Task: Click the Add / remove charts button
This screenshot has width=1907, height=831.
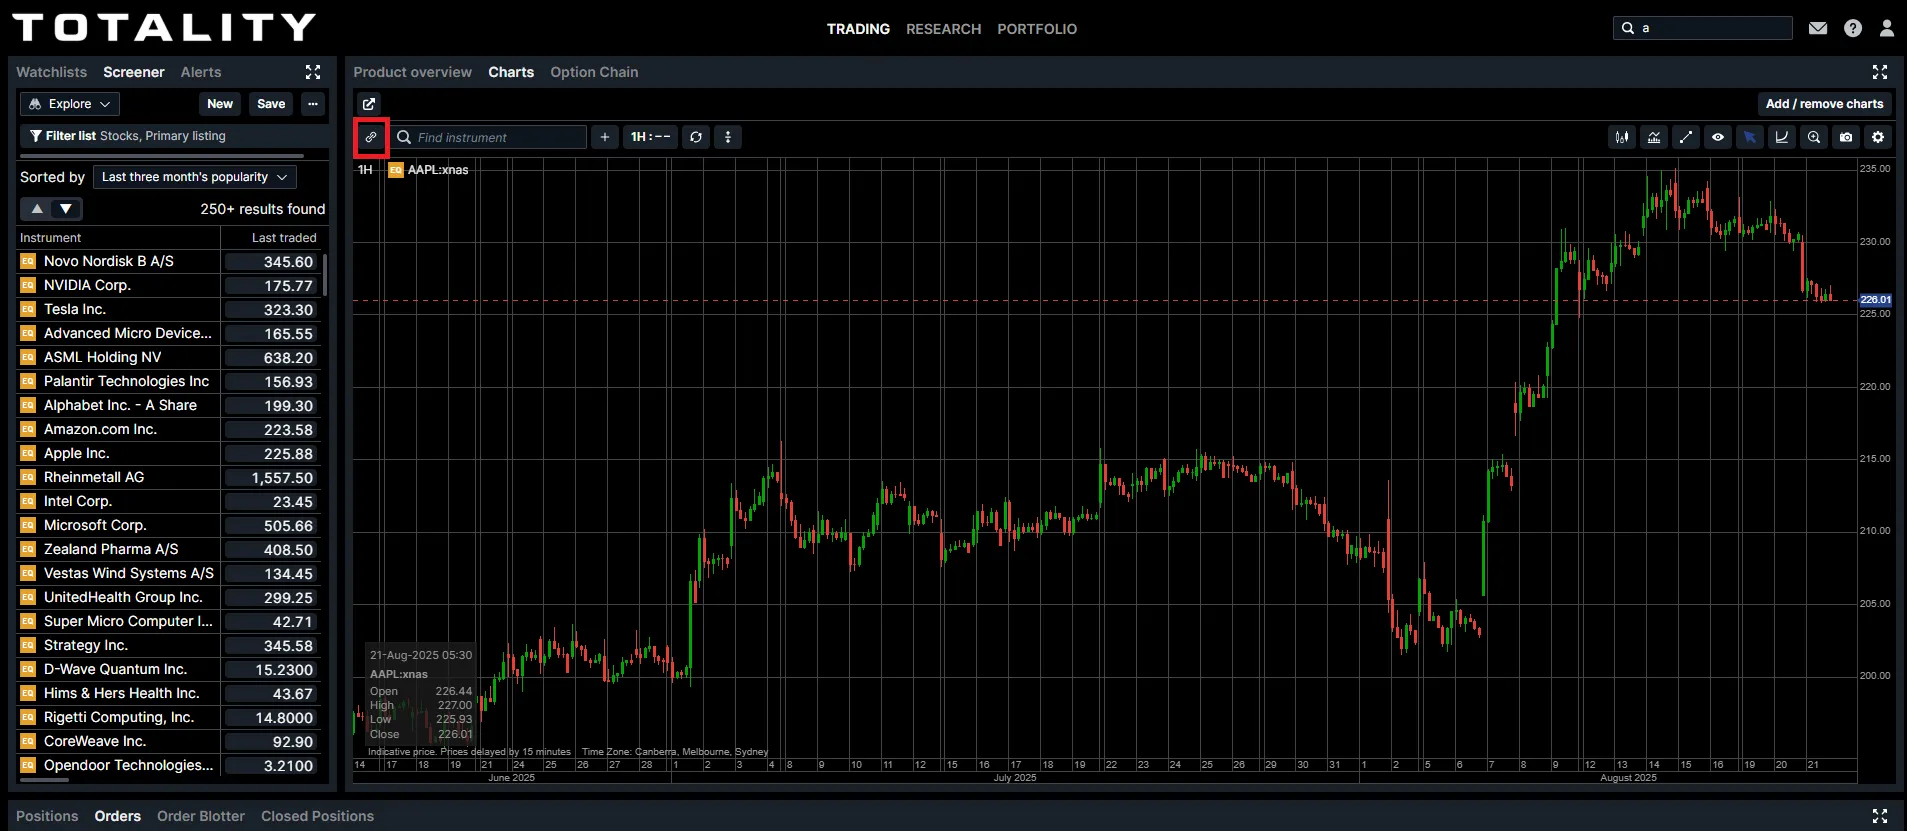Action: 1824,104
